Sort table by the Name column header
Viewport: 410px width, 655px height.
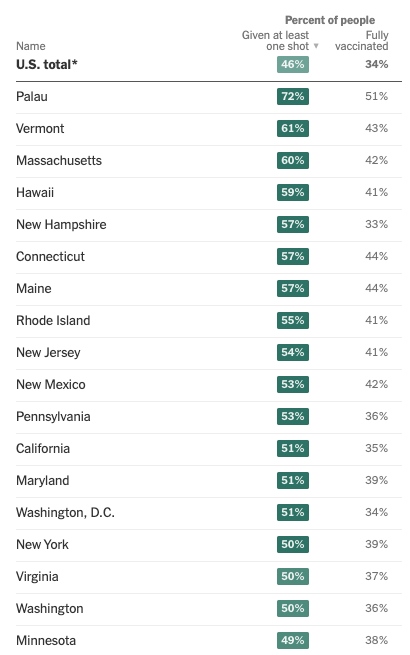(x=31, y=46)
